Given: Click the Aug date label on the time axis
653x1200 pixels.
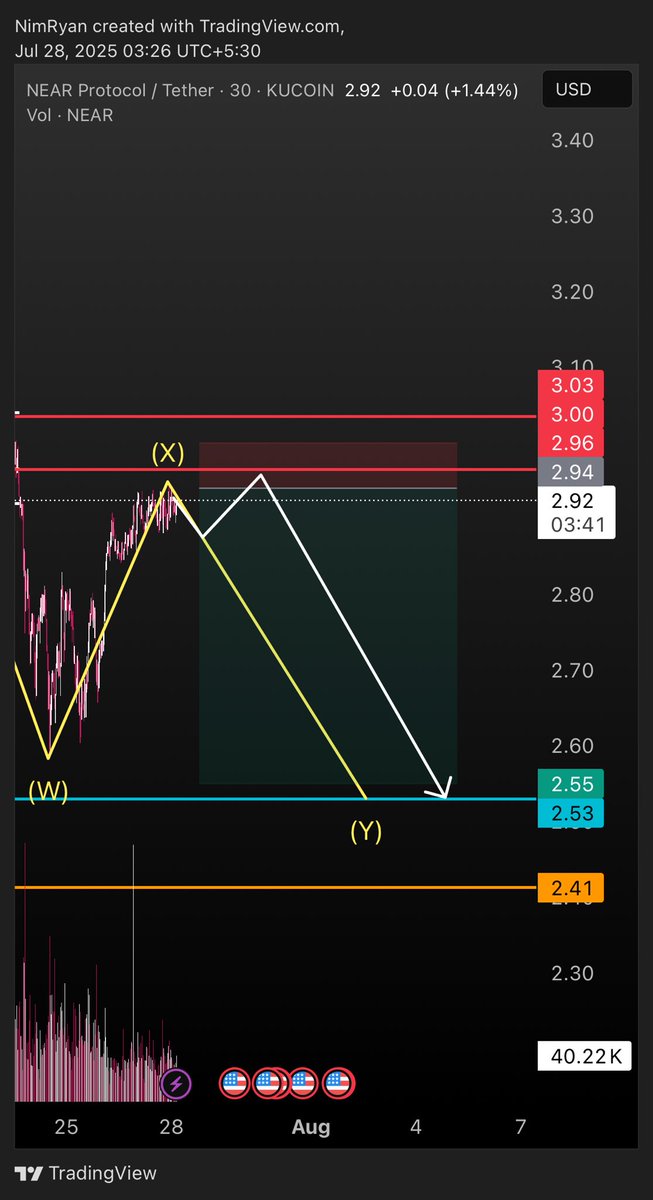Looking at the screenshot, I should click(x=311, y=1127).
